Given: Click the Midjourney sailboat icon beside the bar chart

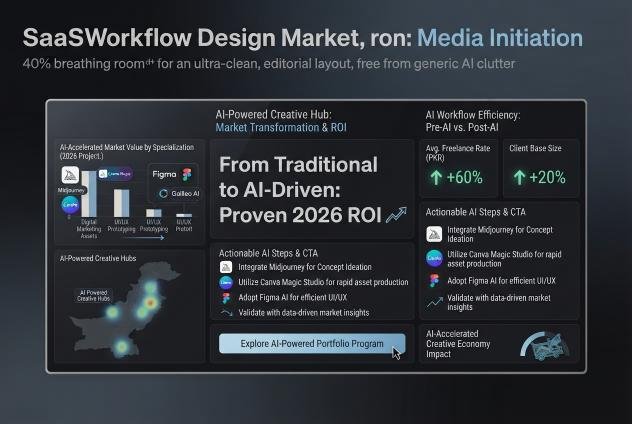Looking at the screenshot, I should 71,175.
